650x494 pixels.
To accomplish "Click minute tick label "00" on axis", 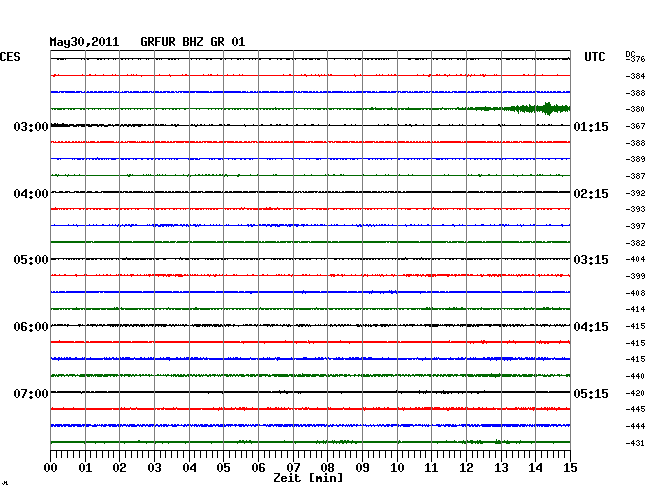I will point(51,467).
